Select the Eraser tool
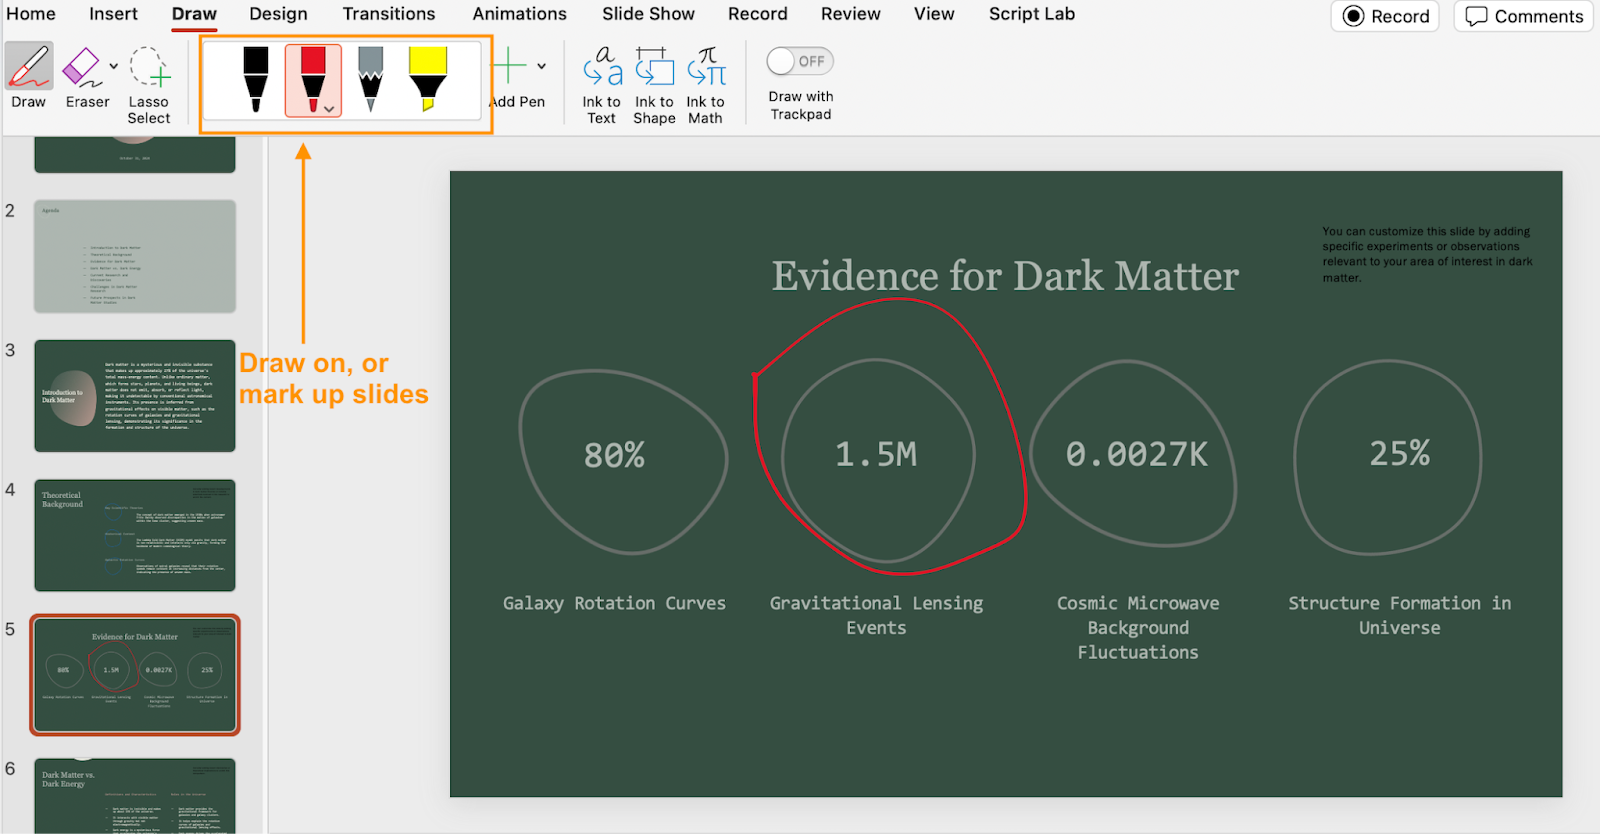This screenshot has width=1600, height=834. click(x=82, y=68)
